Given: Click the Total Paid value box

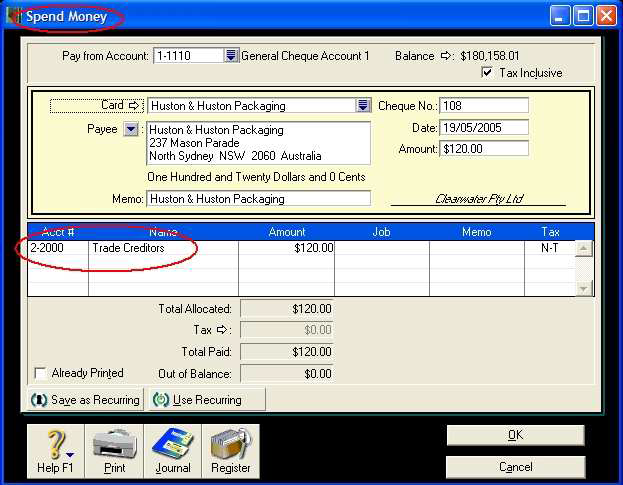Looking at the screenshot, I should pos(286,352).
